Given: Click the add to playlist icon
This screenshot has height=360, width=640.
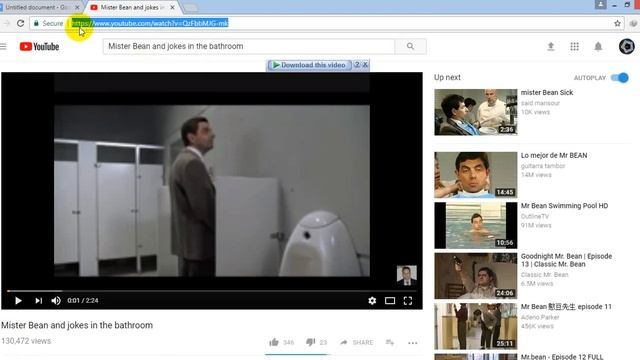Looking at the screenshot, I should (390, 342).
